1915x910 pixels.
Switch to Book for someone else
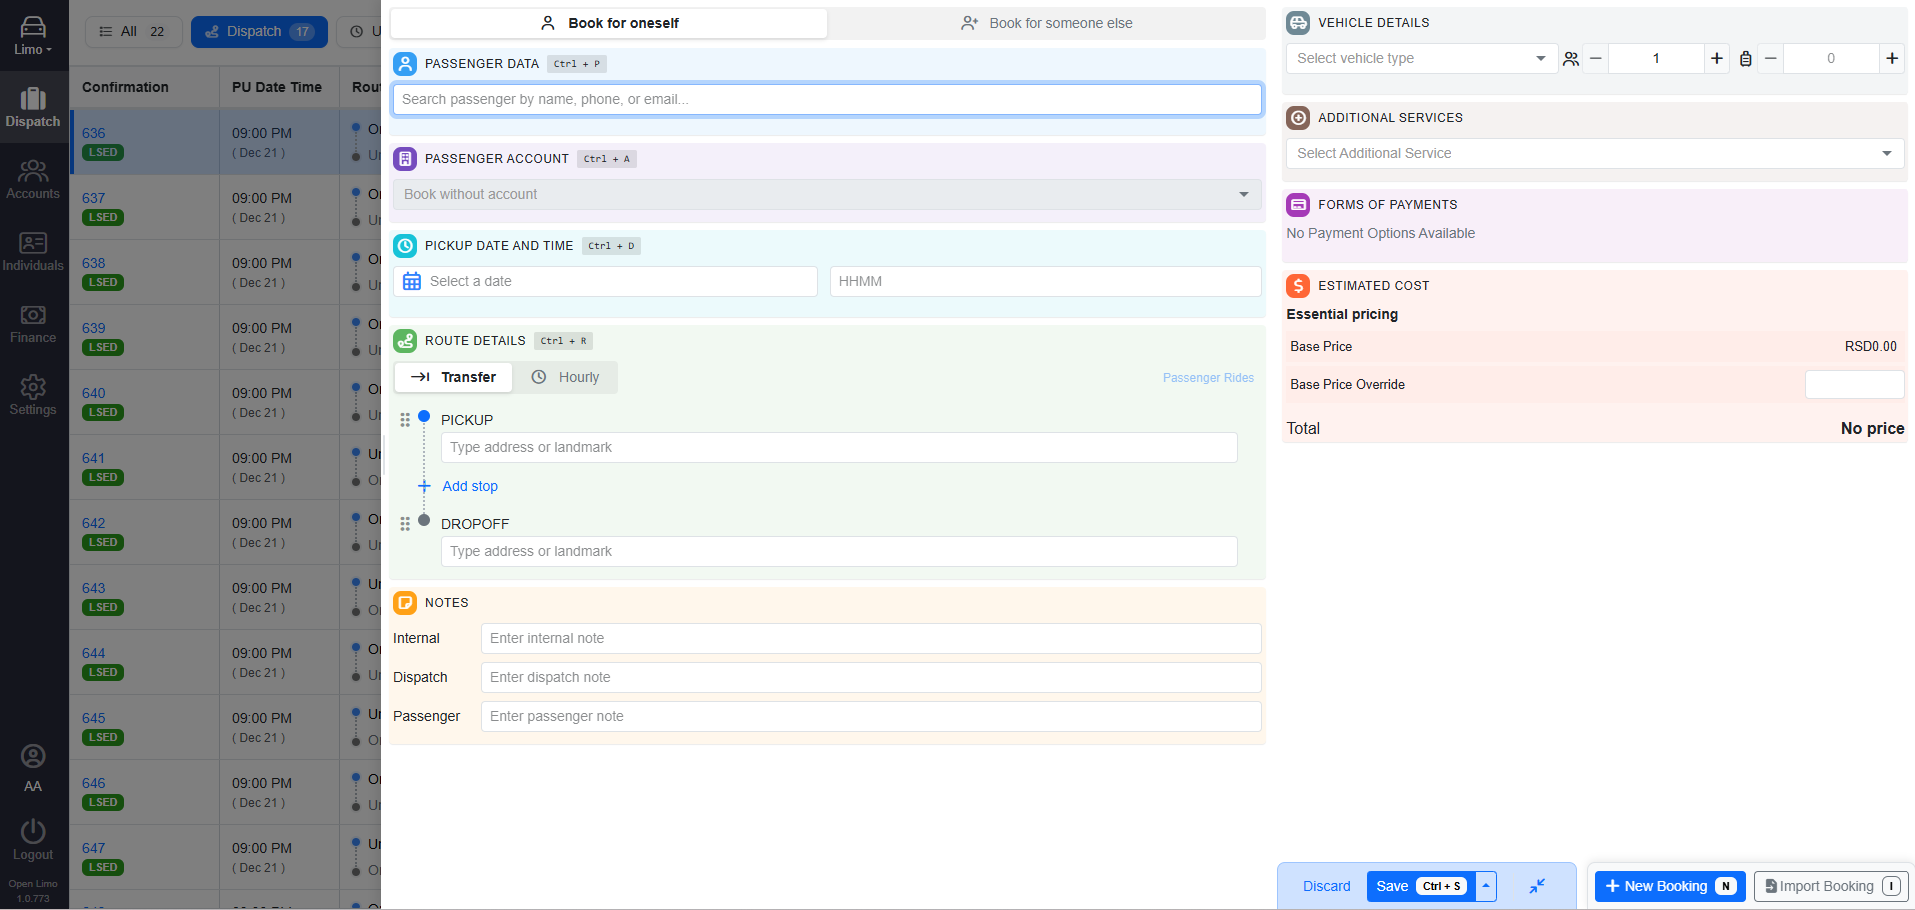pos(1046,22)
